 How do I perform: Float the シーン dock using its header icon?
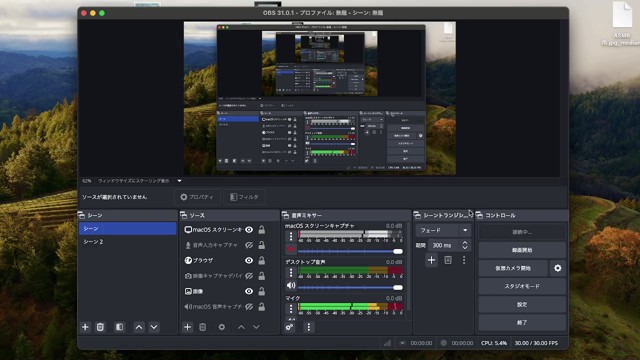[x=81, y=215]
